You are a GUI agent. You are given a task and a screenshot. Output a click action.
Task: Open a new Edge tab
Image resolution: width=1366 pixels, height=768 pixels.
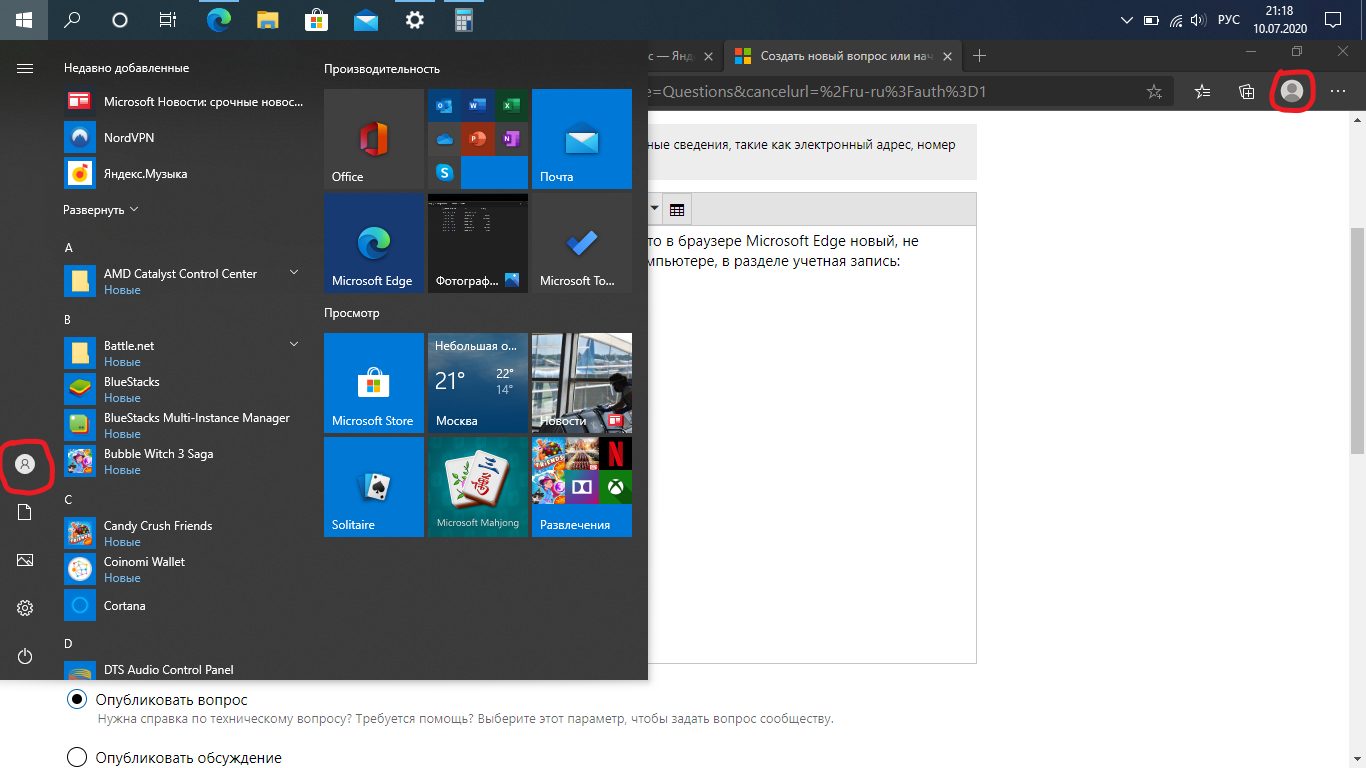point(980,56)
